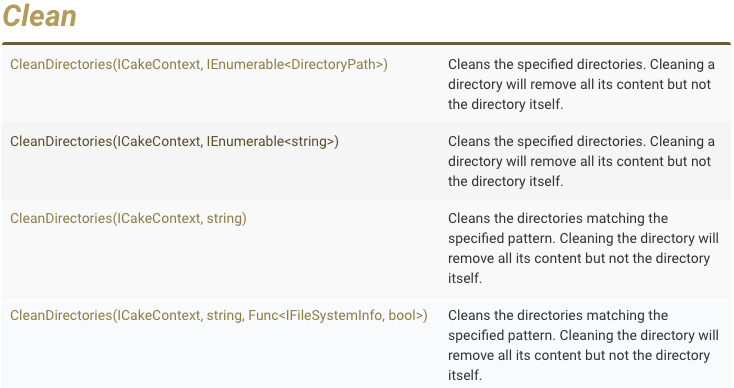Screen dimensions: 734x388
Task: Open the CleanDirectories IEnumerable<DirectoryPath> overload link
Action: click(199, 64)
